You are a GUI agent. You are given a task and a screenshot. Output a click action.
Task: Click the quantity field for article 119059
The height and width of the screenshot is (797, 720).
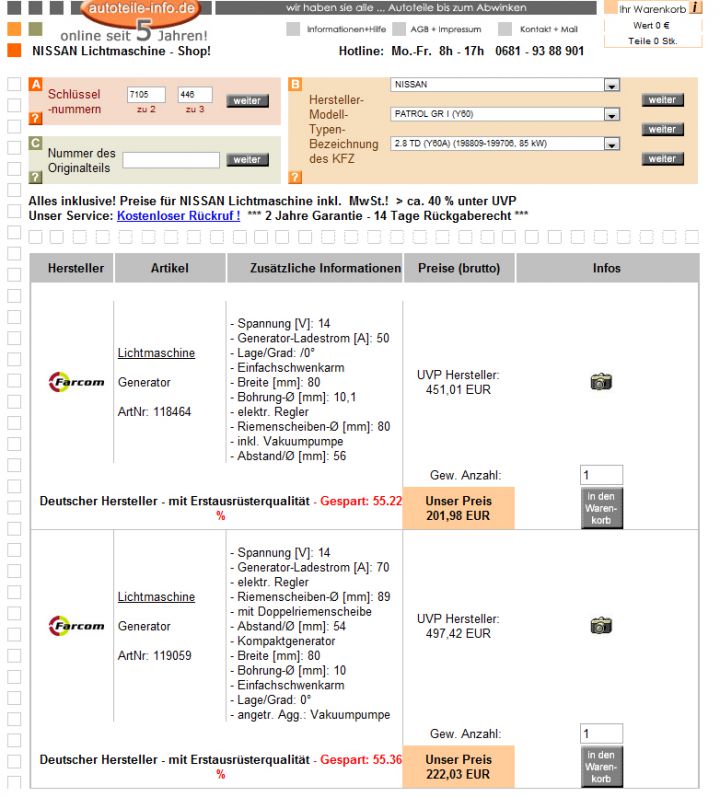pos(601,734)
